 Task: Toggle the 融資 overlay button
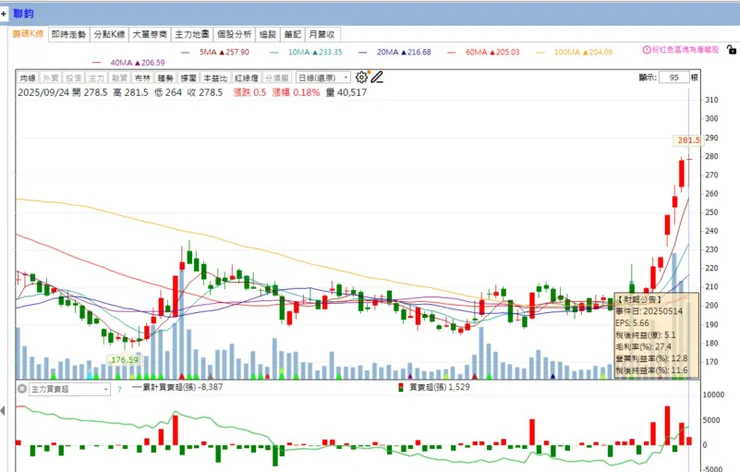(120, 78)
